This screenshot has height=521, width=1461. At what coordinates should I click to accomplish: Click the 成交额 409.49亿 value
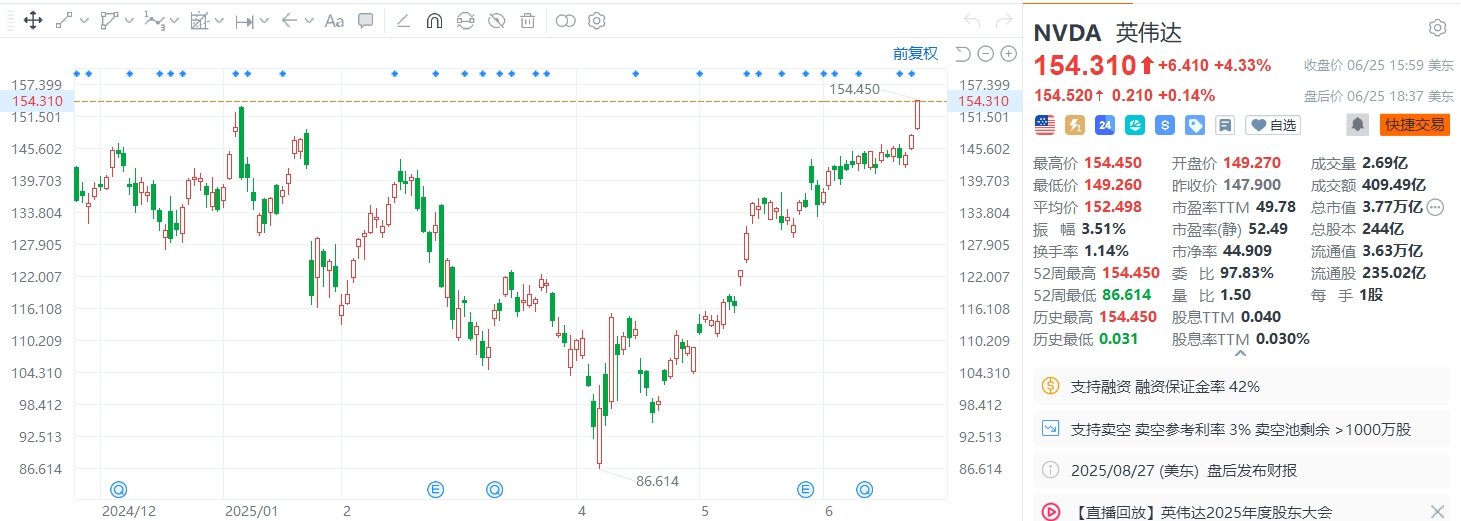[x=1392, y=185]
